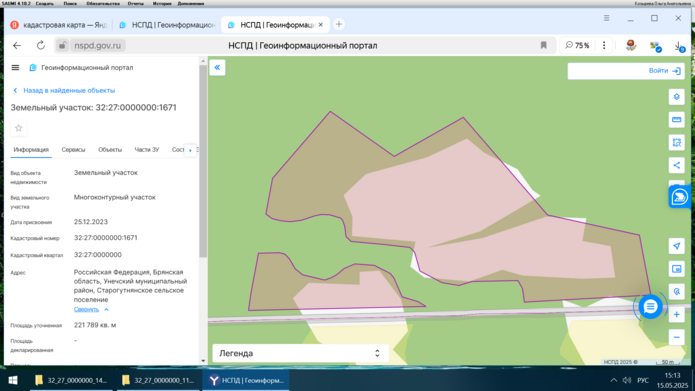The width and height of the screenshot is (695, 391).
Task: Open browser downloads
Action: pos(679,46)
